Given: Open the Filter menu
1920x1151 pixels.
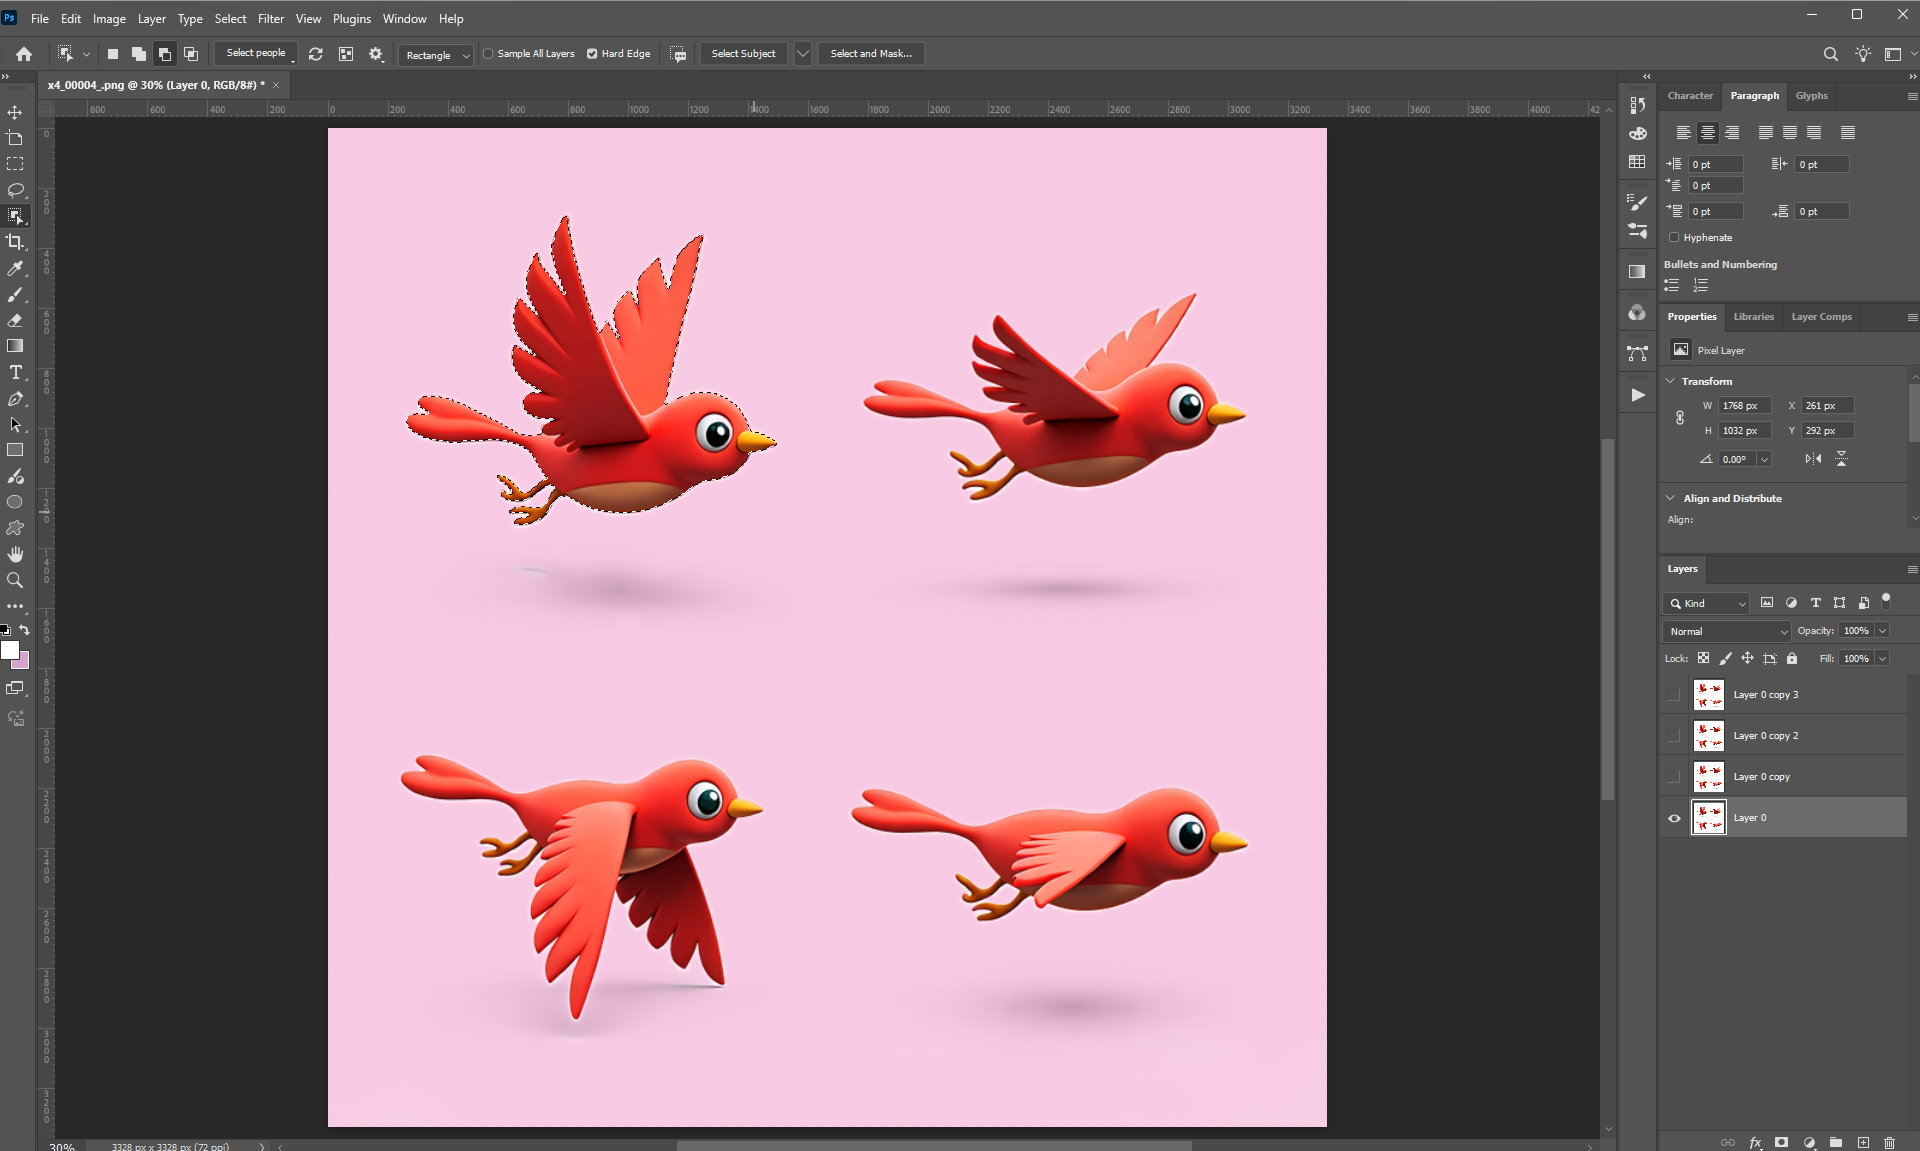Looking at the screenshot, I should (270, 18).
